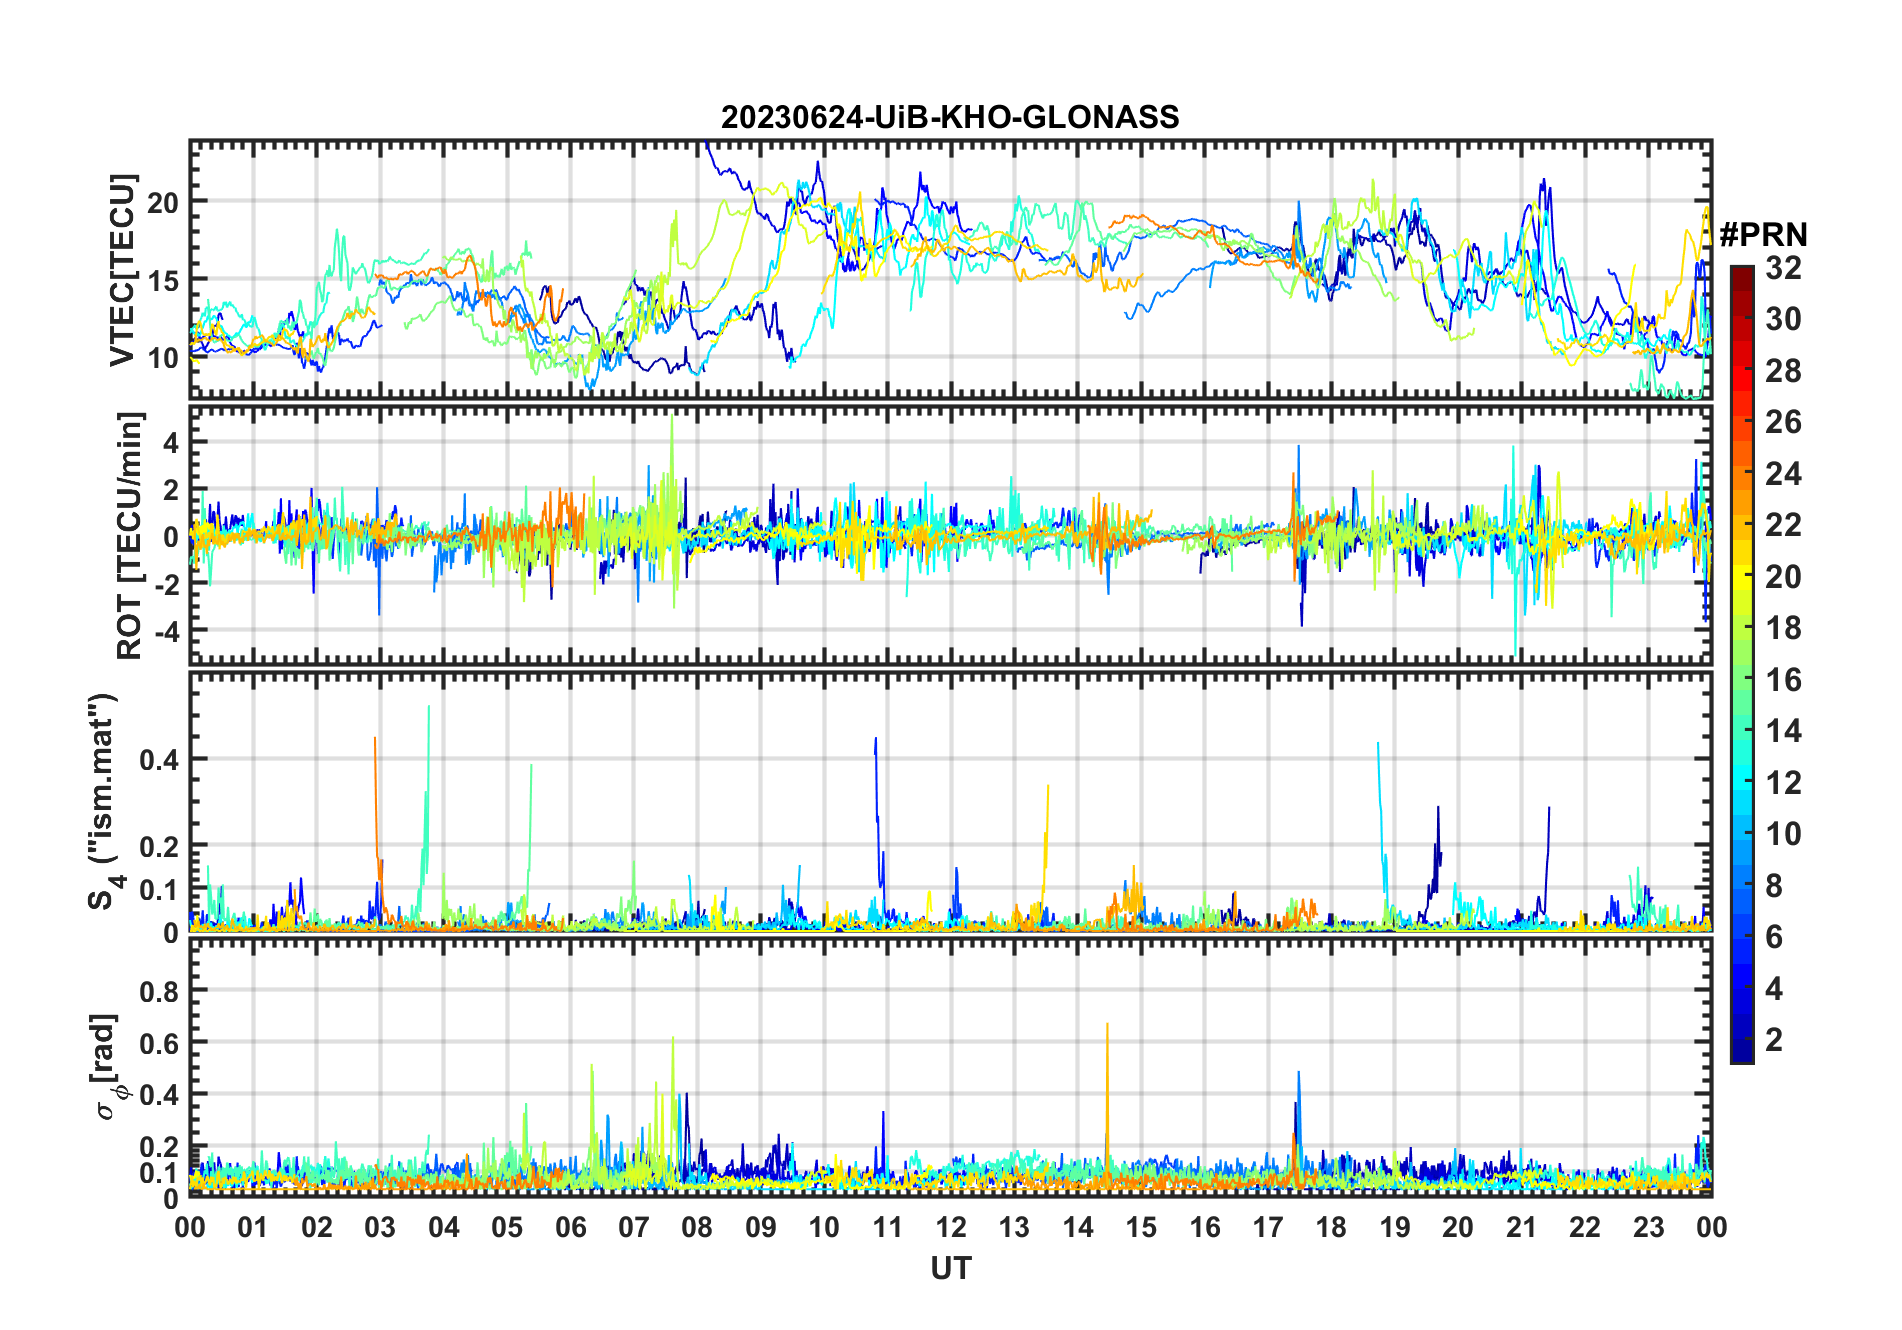Select colorbar tick label 30

(x=1783, y=319)
